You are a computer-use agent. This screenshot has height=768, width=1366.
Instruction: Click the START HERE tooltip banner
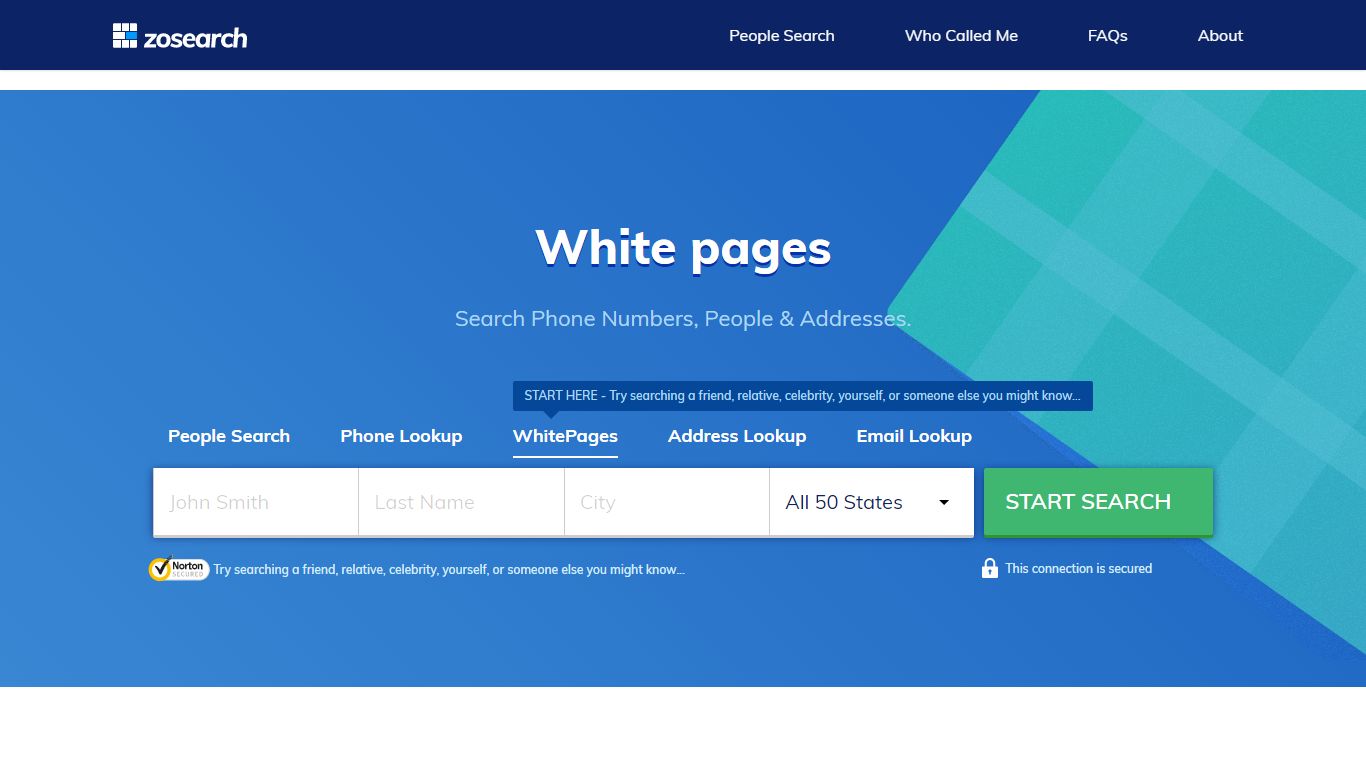point(802,396)
